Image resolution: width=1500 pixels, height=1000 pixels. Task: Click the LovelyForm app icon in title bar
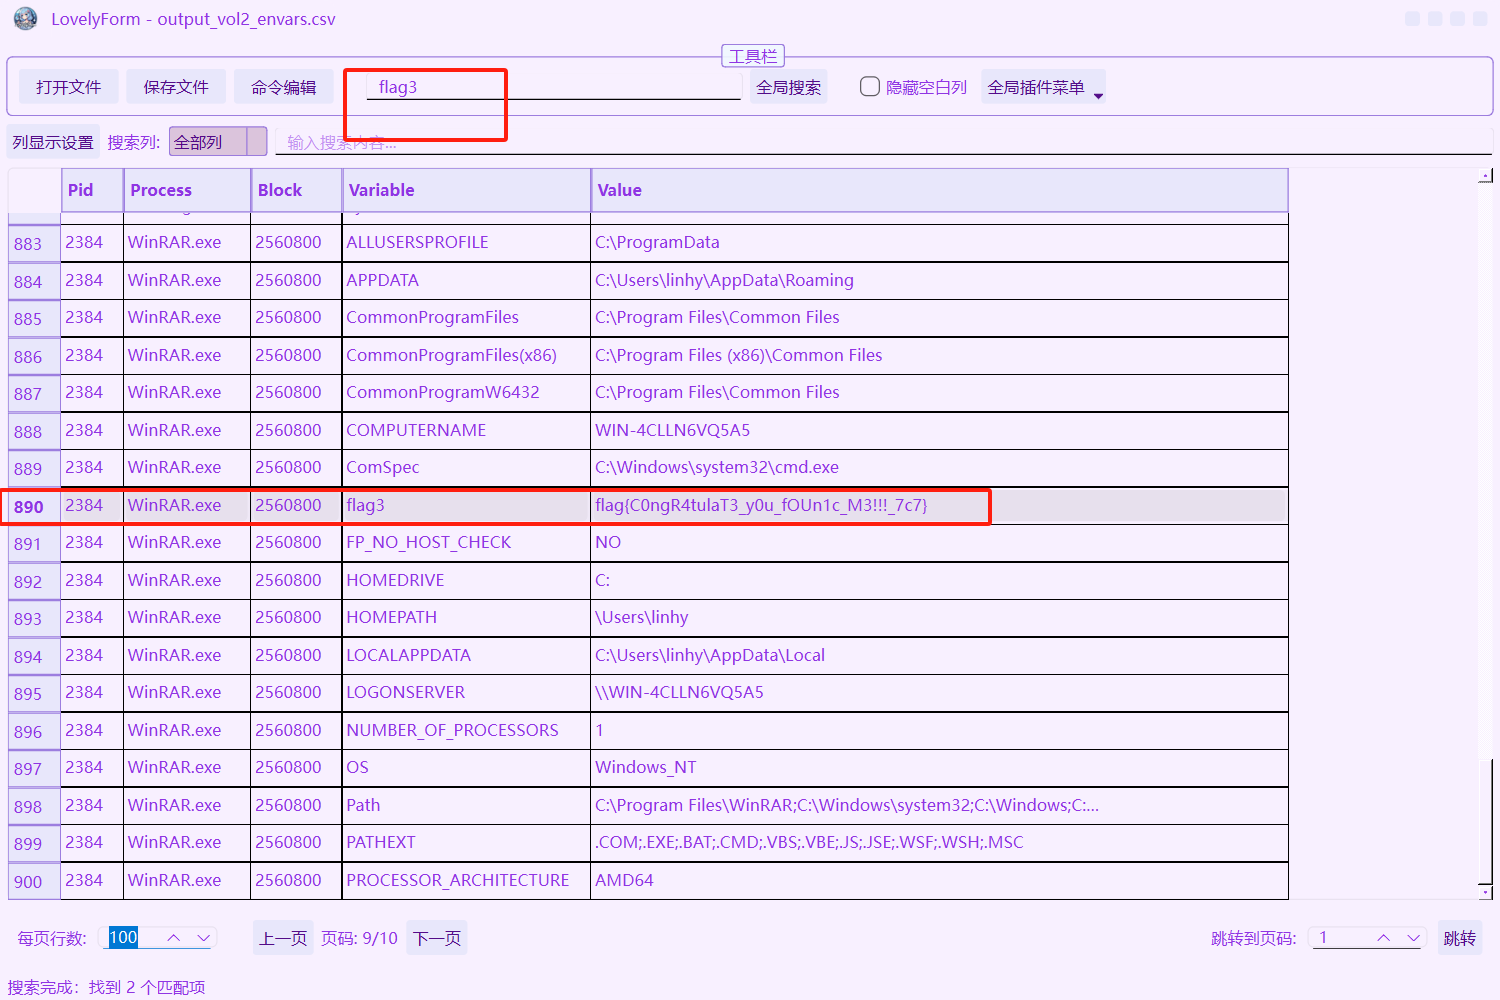click(x=25, y=19)
